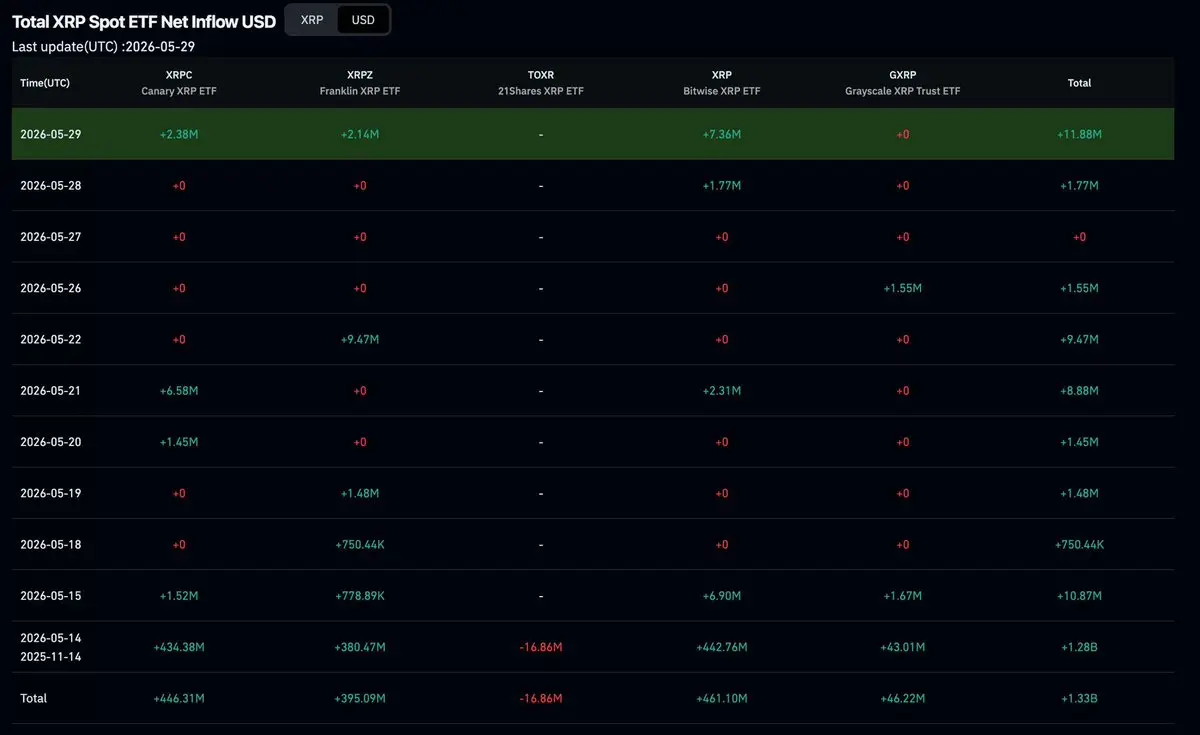Select the 2026-05-28 date cell

[51, 185]
